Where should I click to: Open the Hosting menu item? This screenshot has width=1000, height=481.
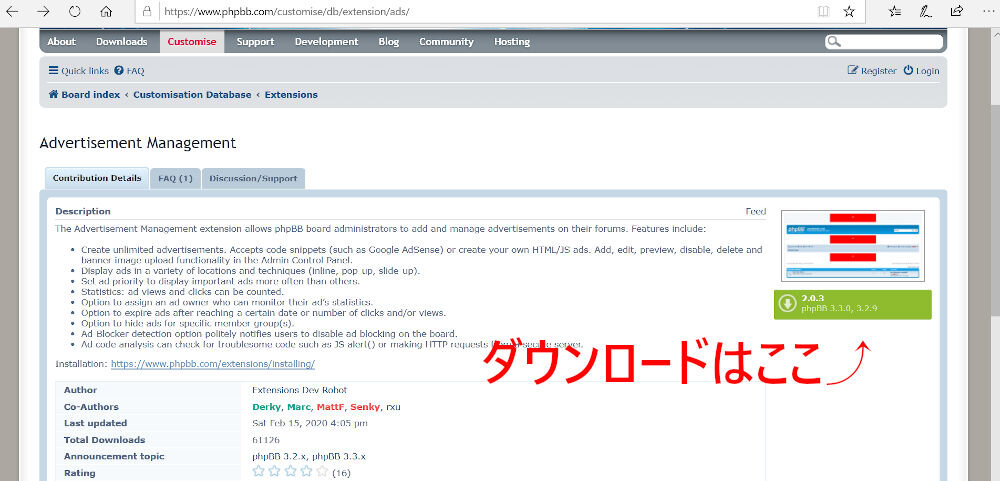(512, 41)
